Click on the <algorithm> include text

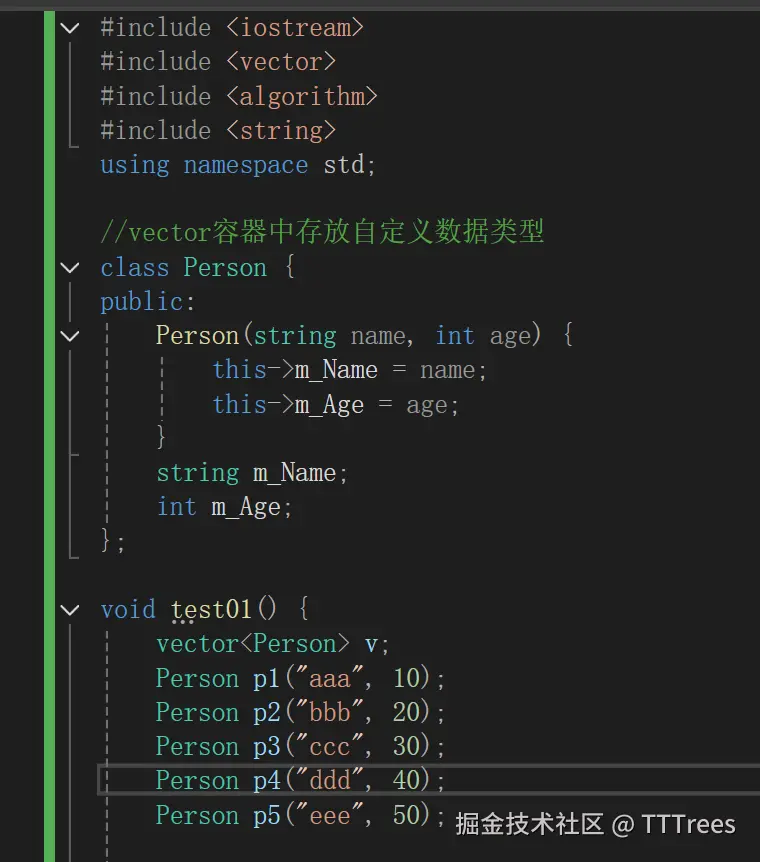click(302, 96)
